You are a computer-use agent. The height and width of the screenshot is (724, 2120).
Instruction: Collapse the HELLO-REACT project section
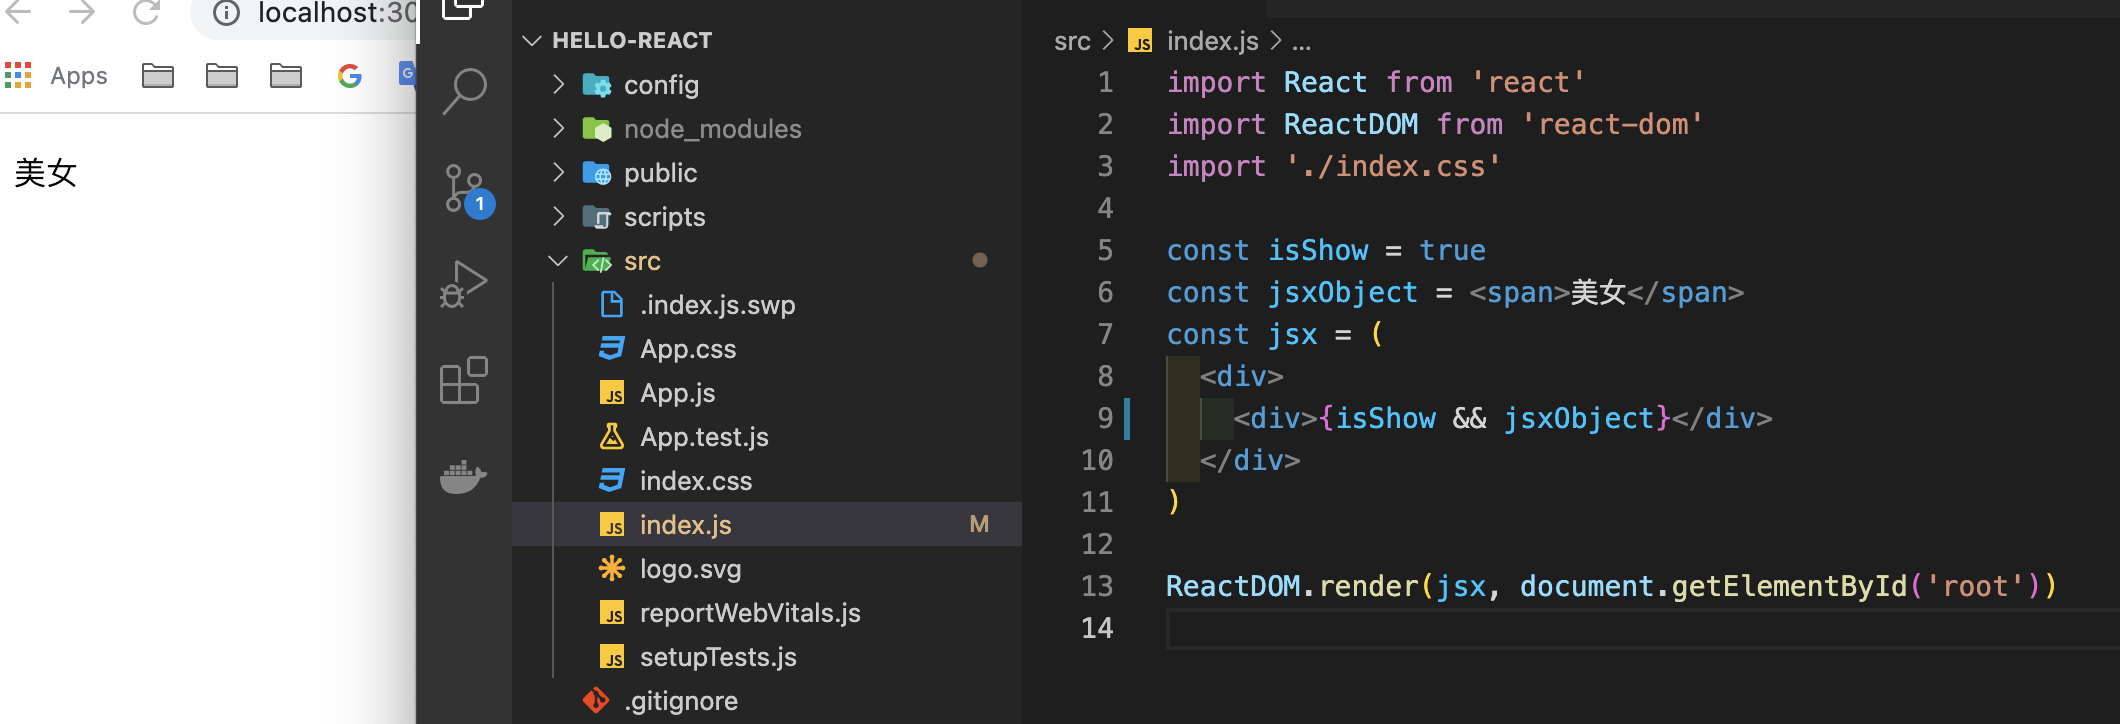tap(532, 41)
